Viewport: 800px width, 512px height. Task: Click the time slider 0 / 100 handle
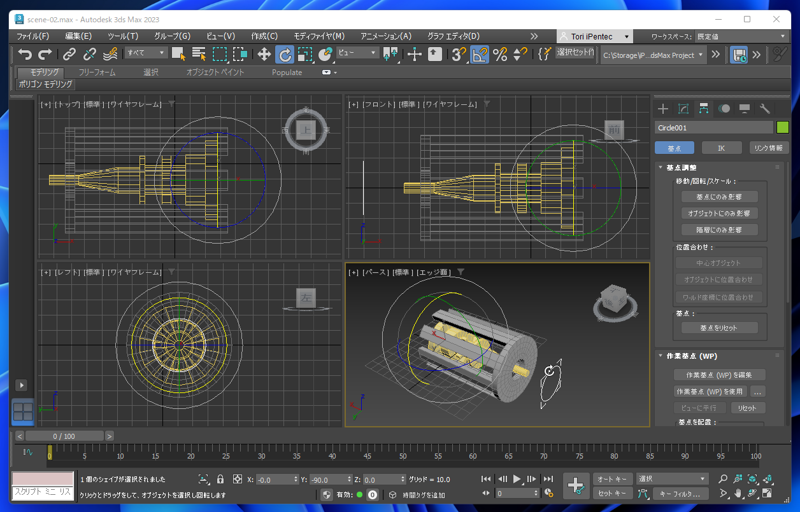pyautogui.click(x=64, y=436)
